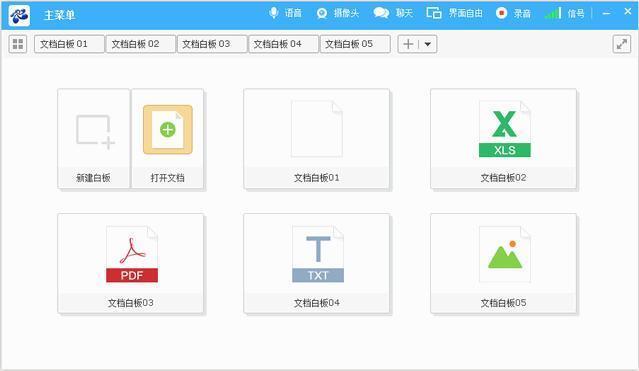
Task: Minimize the window
Action: [x=606, y=13]
